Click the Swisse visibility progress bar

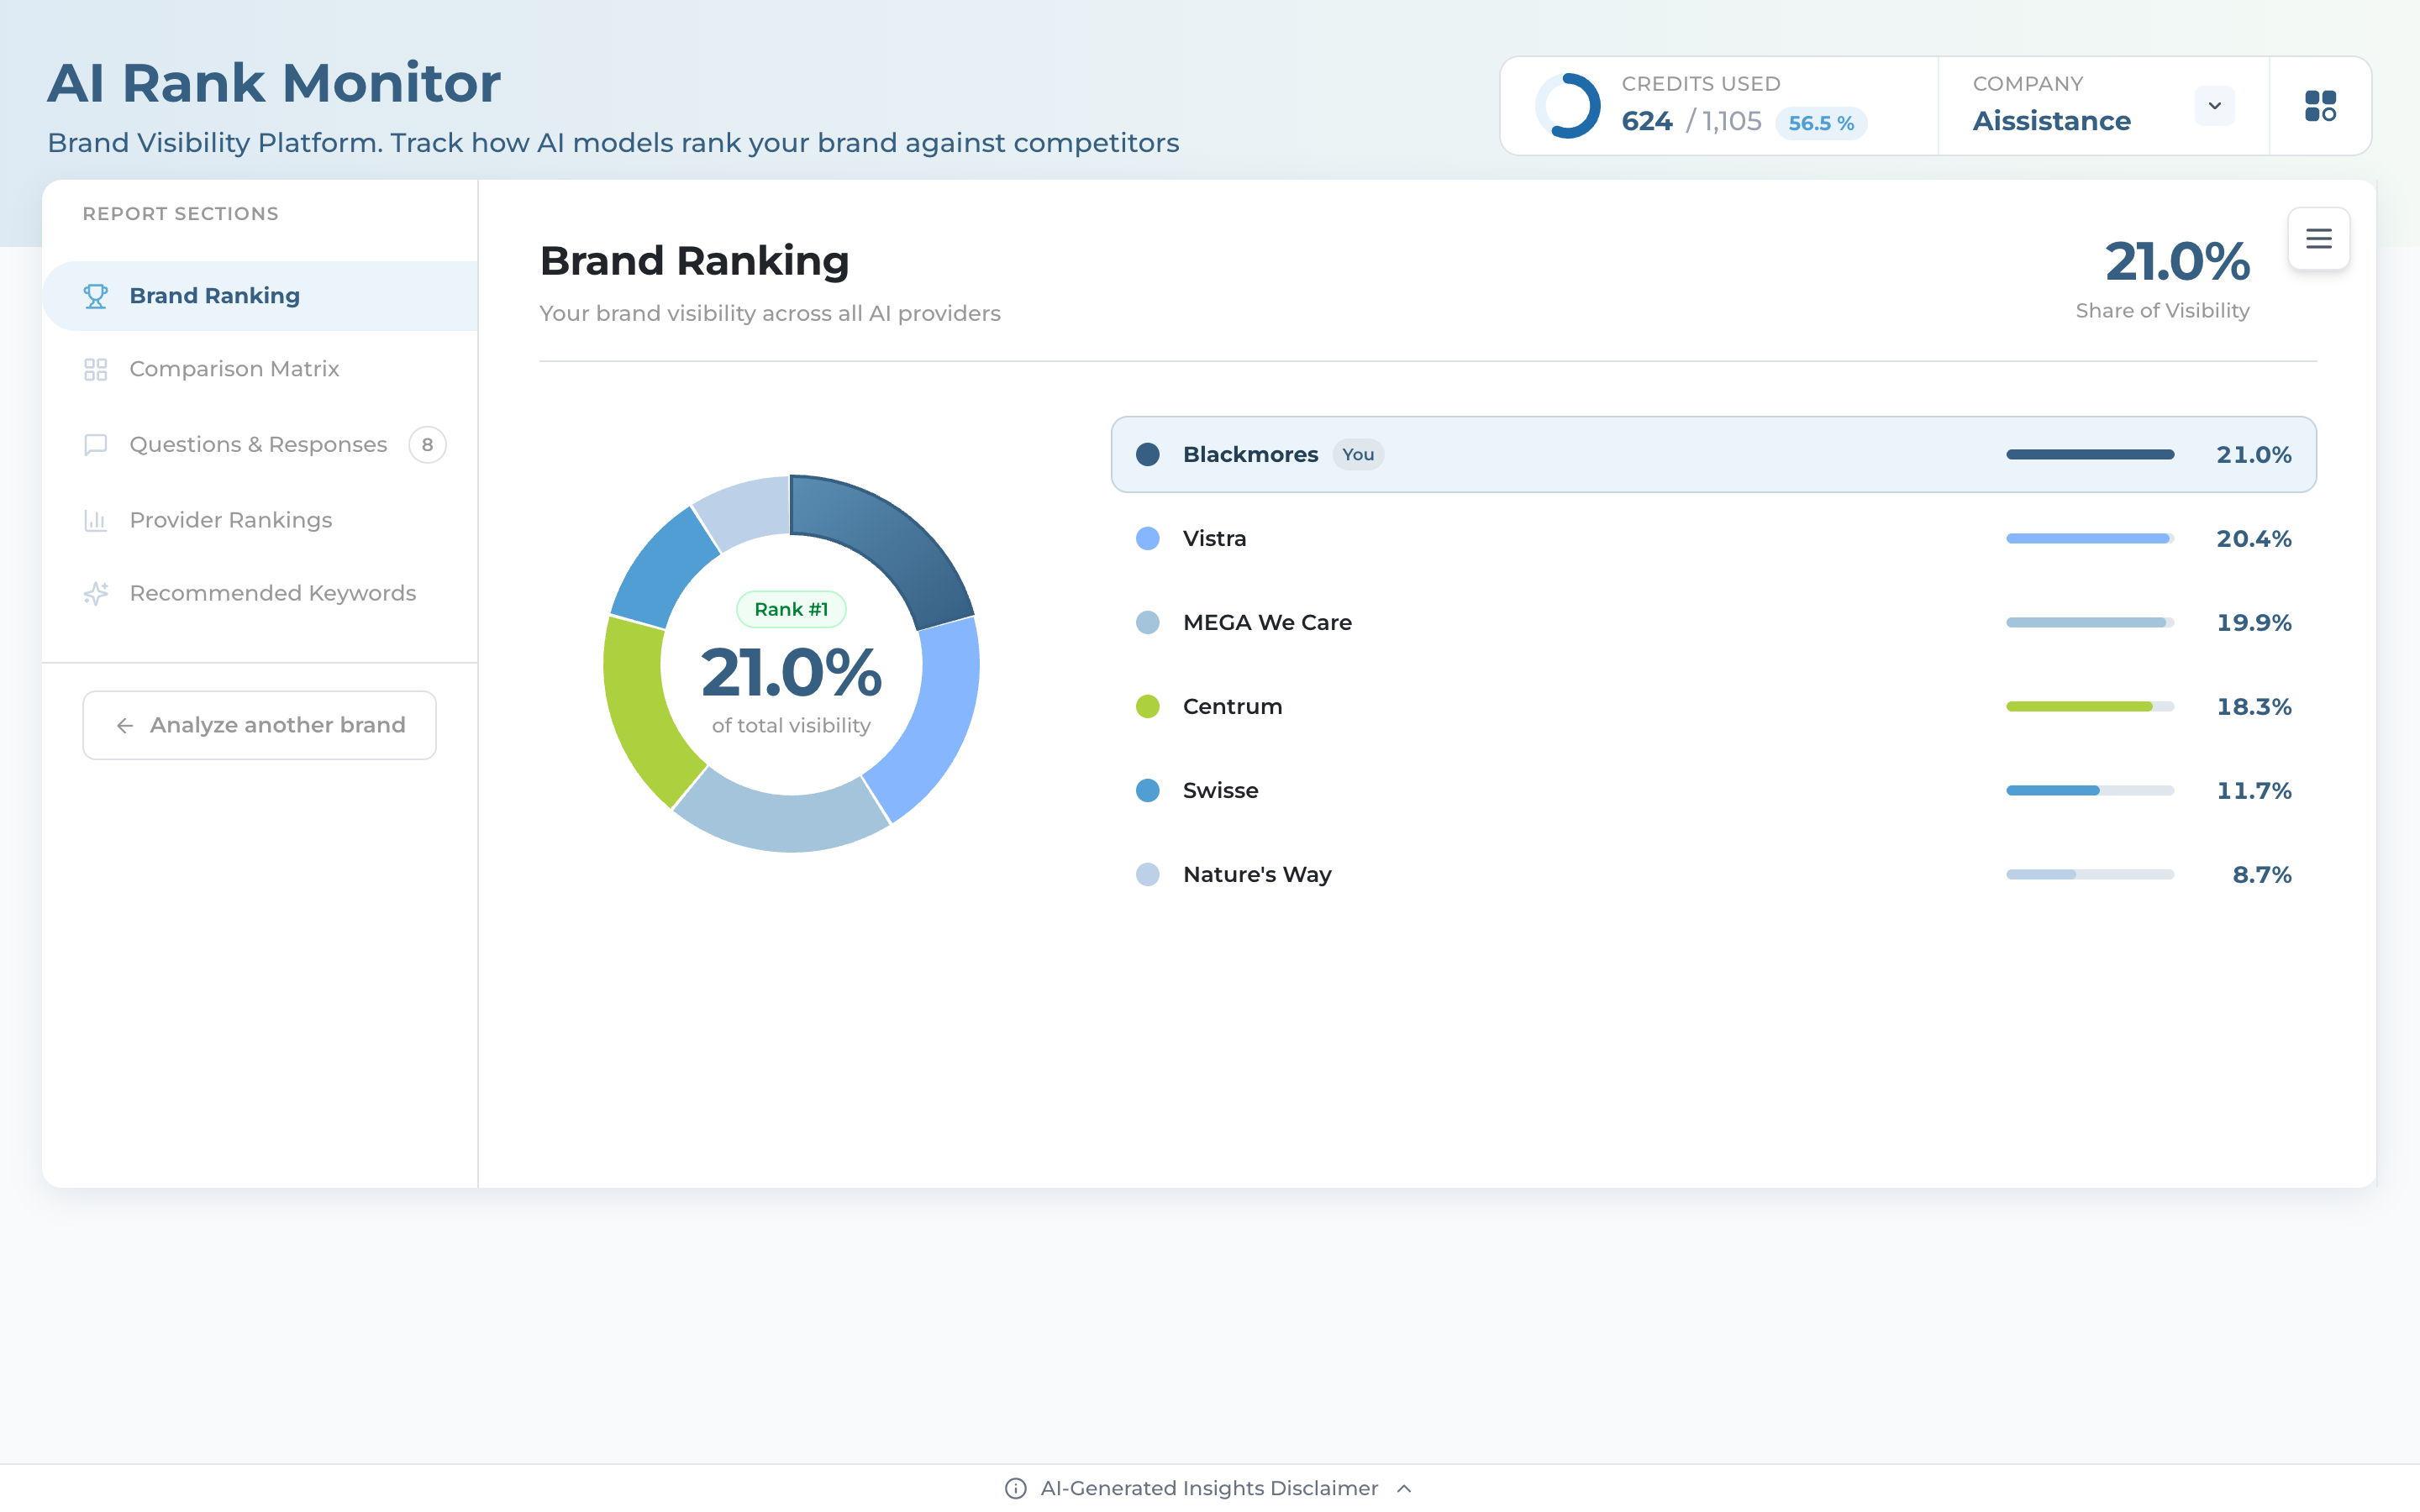(x=2090, y=791)
